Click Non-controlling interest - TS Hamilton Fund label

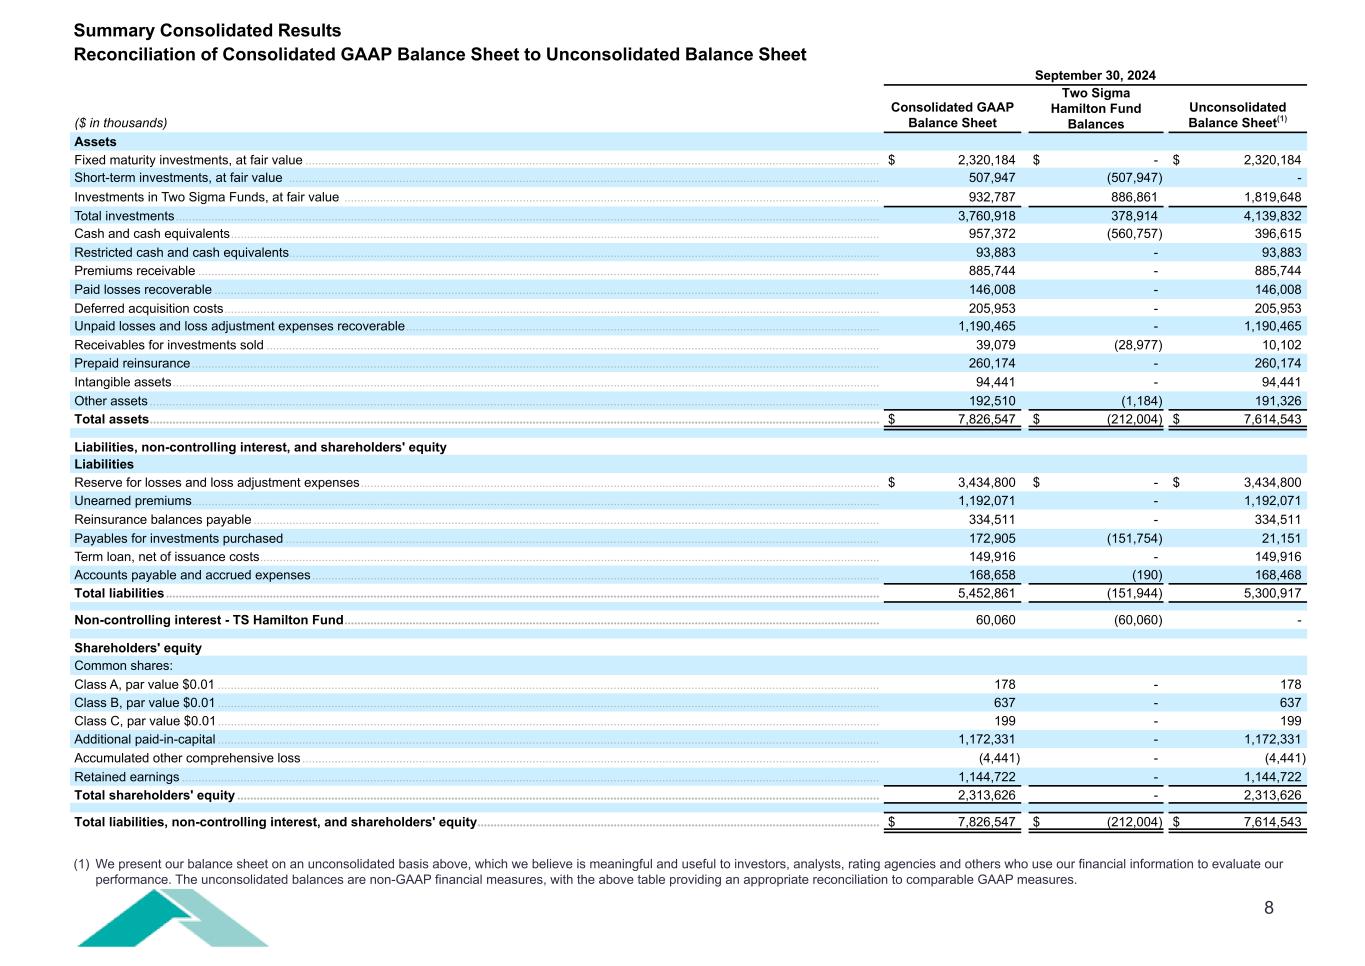tap(208, 620)
